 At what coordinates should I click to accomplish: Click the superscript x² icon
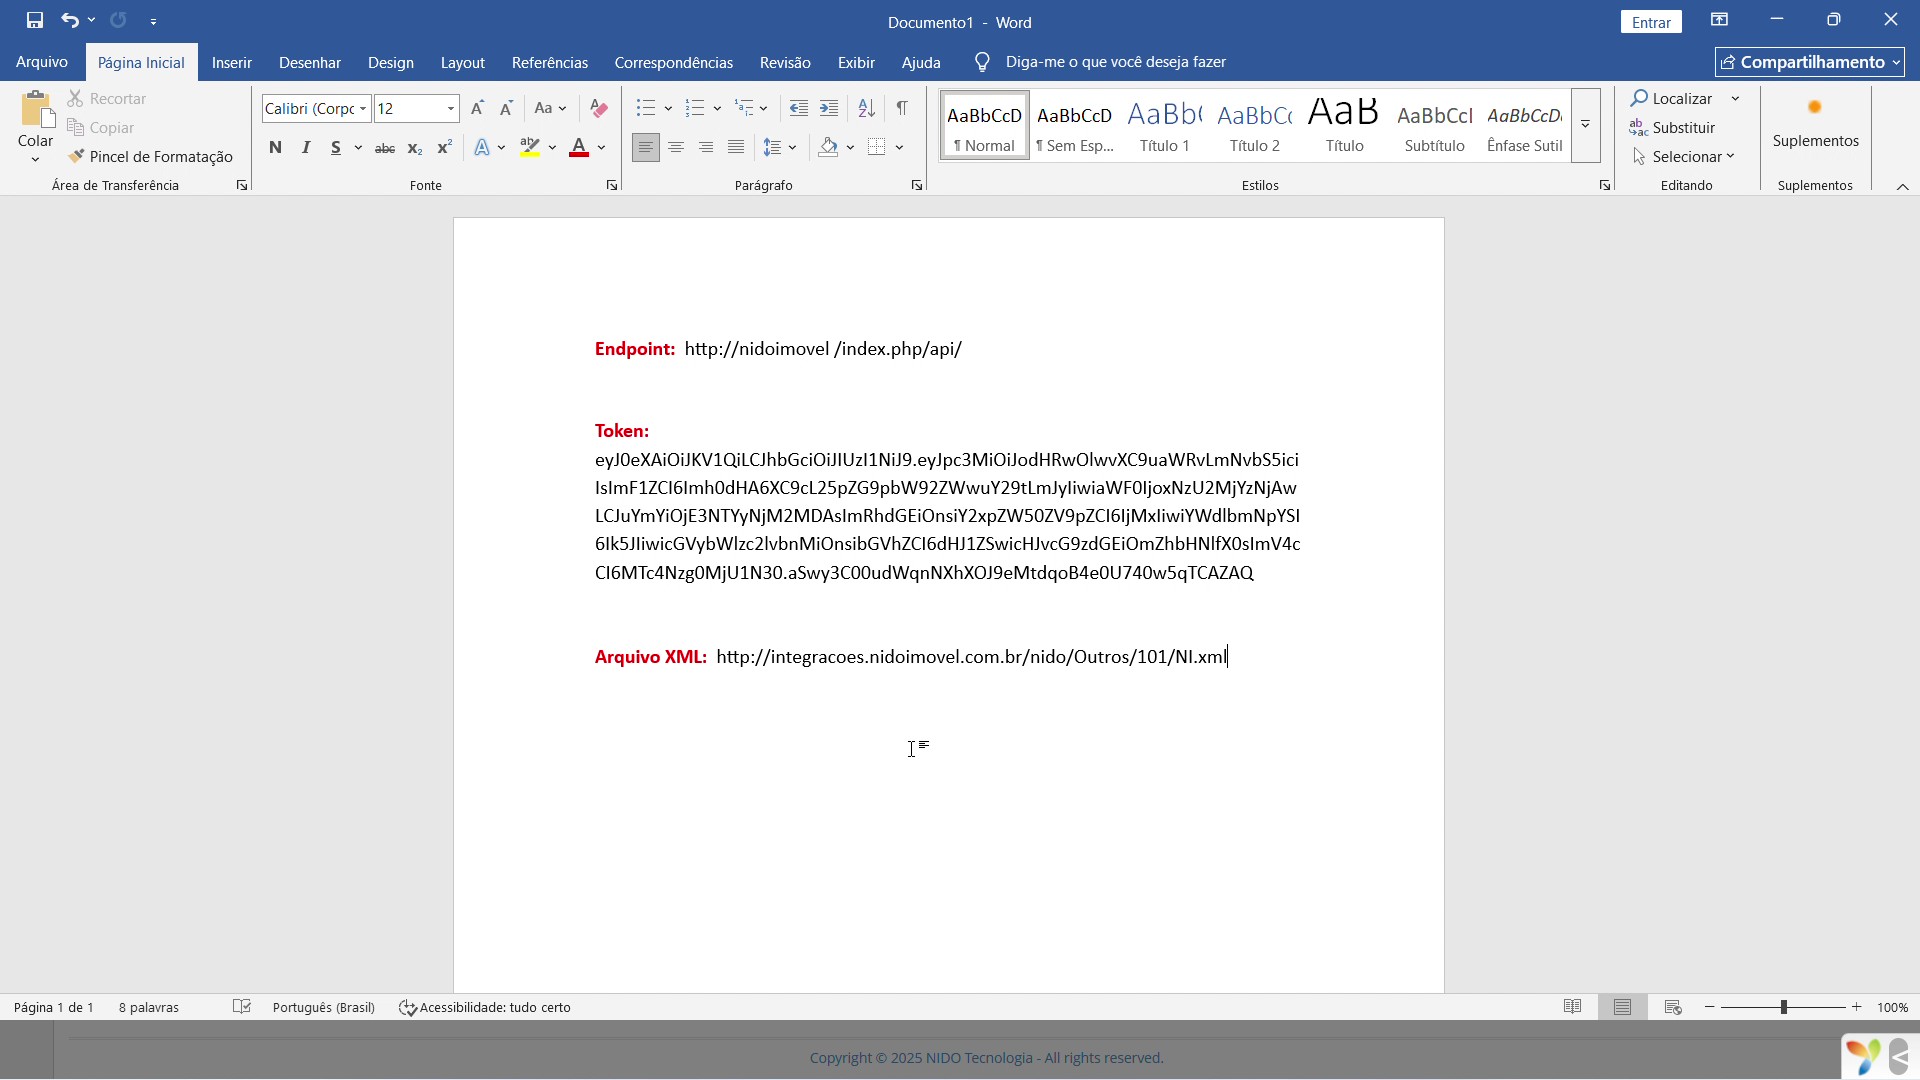pos(445,148)
